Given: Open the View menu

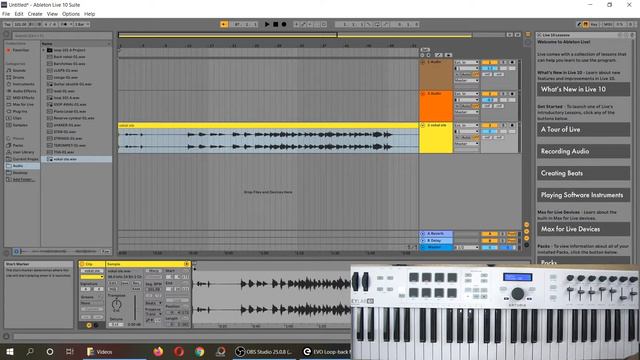Looking at the screenshot, I should point(52,14).
